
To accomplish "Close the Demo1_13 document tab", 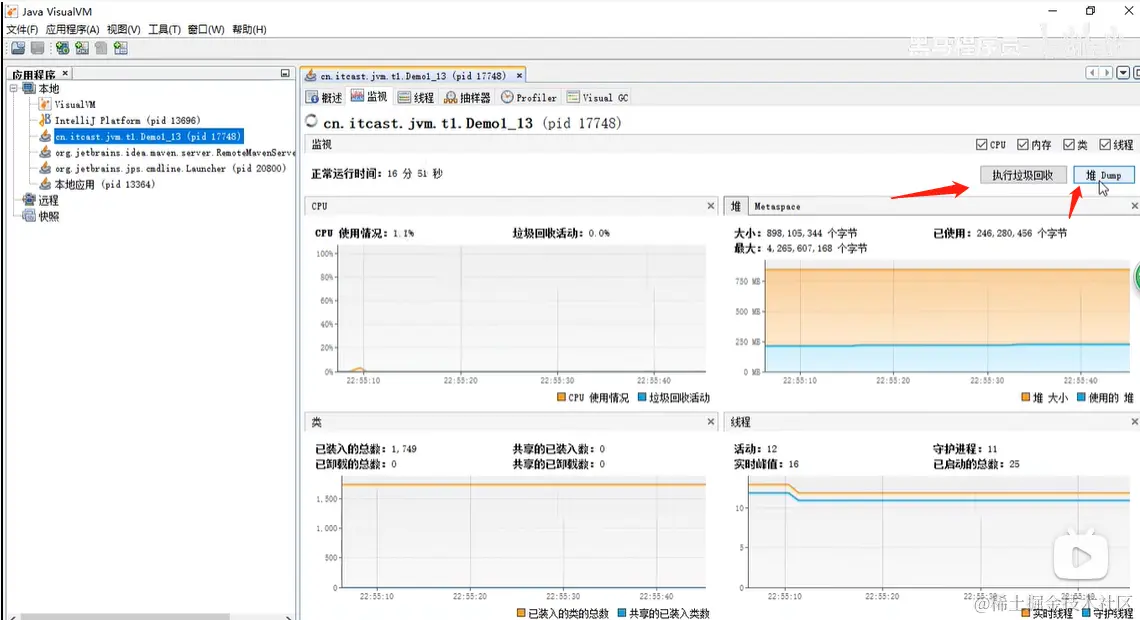I will coord(519,76).
